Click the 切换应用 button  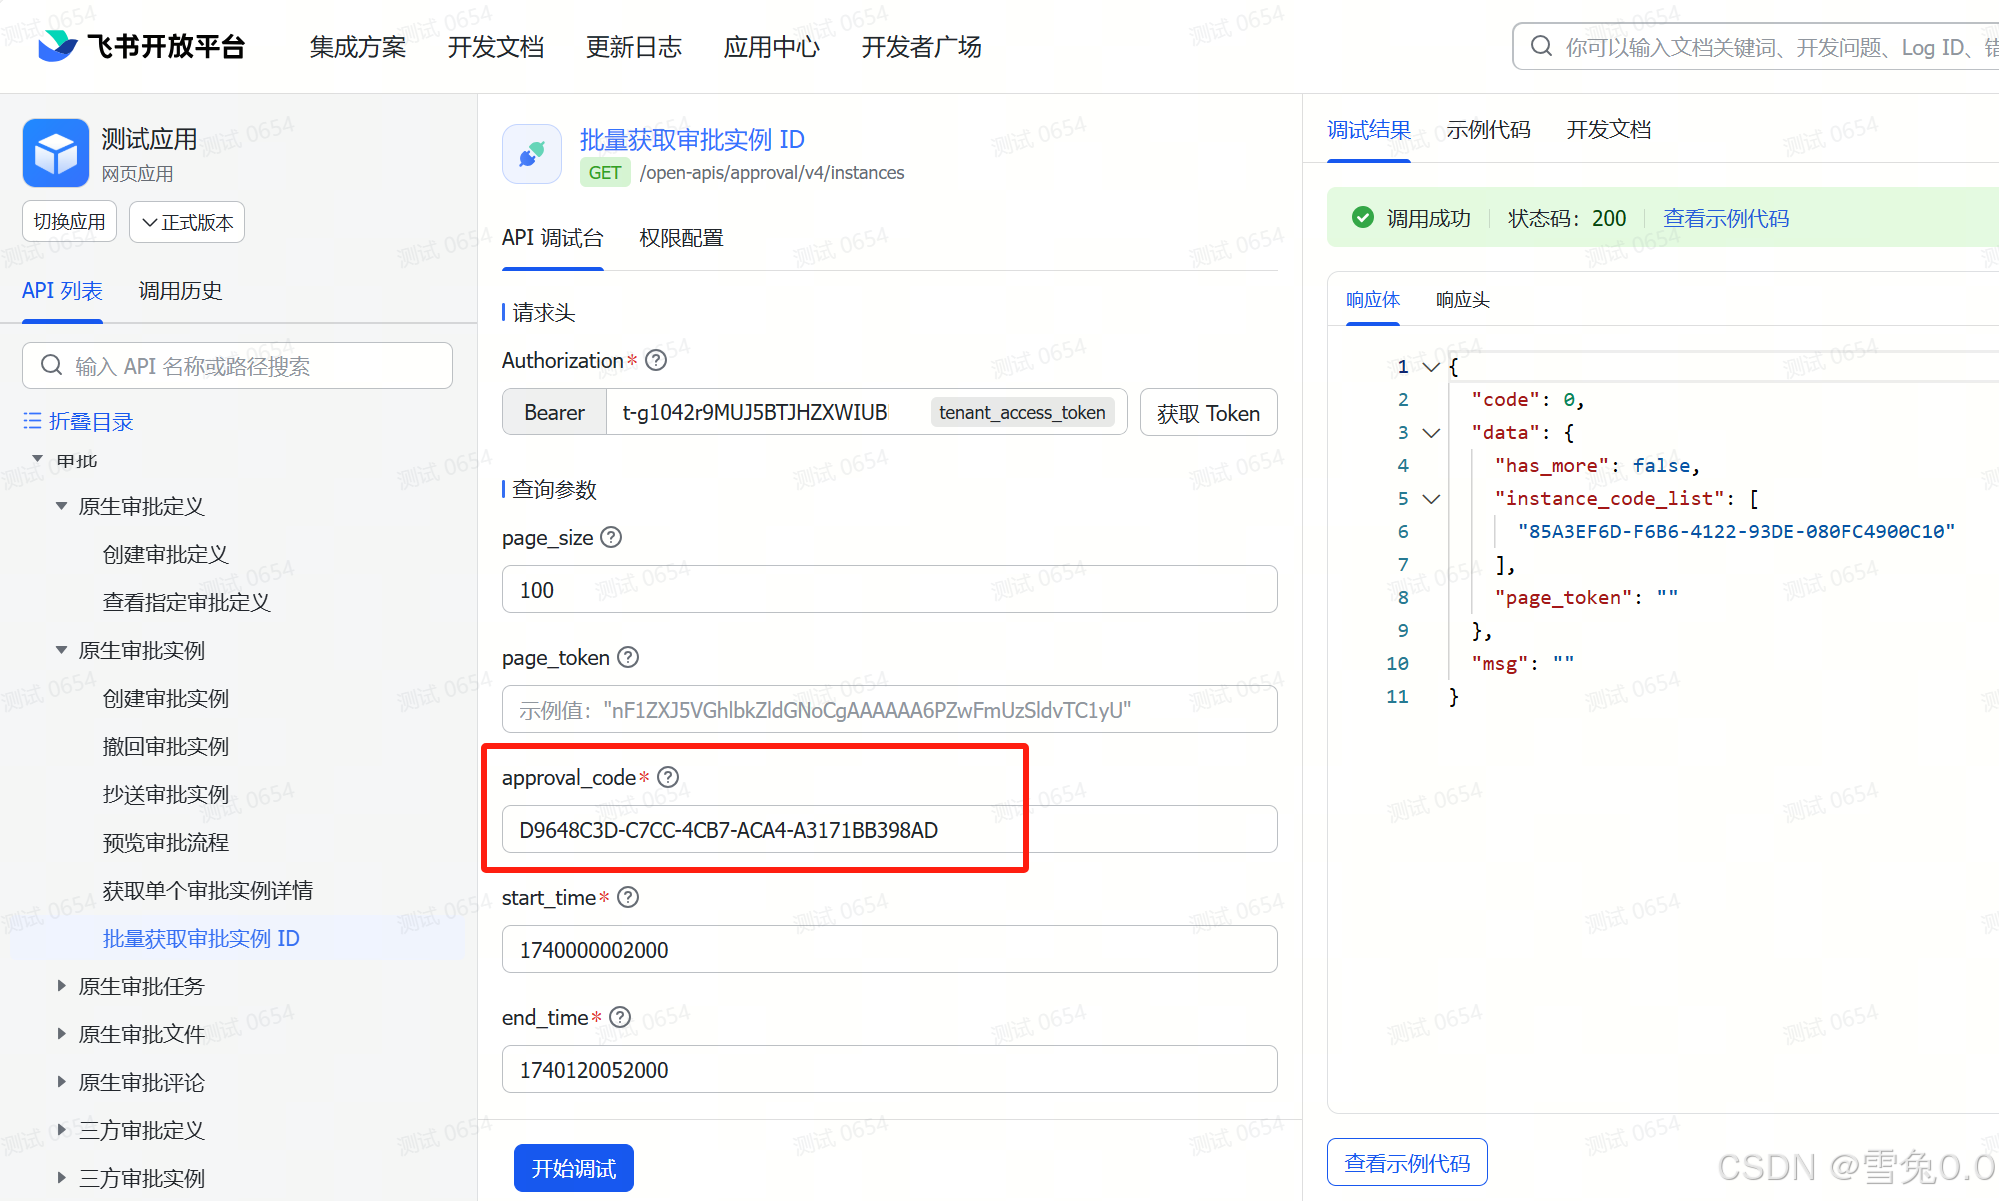69,222
